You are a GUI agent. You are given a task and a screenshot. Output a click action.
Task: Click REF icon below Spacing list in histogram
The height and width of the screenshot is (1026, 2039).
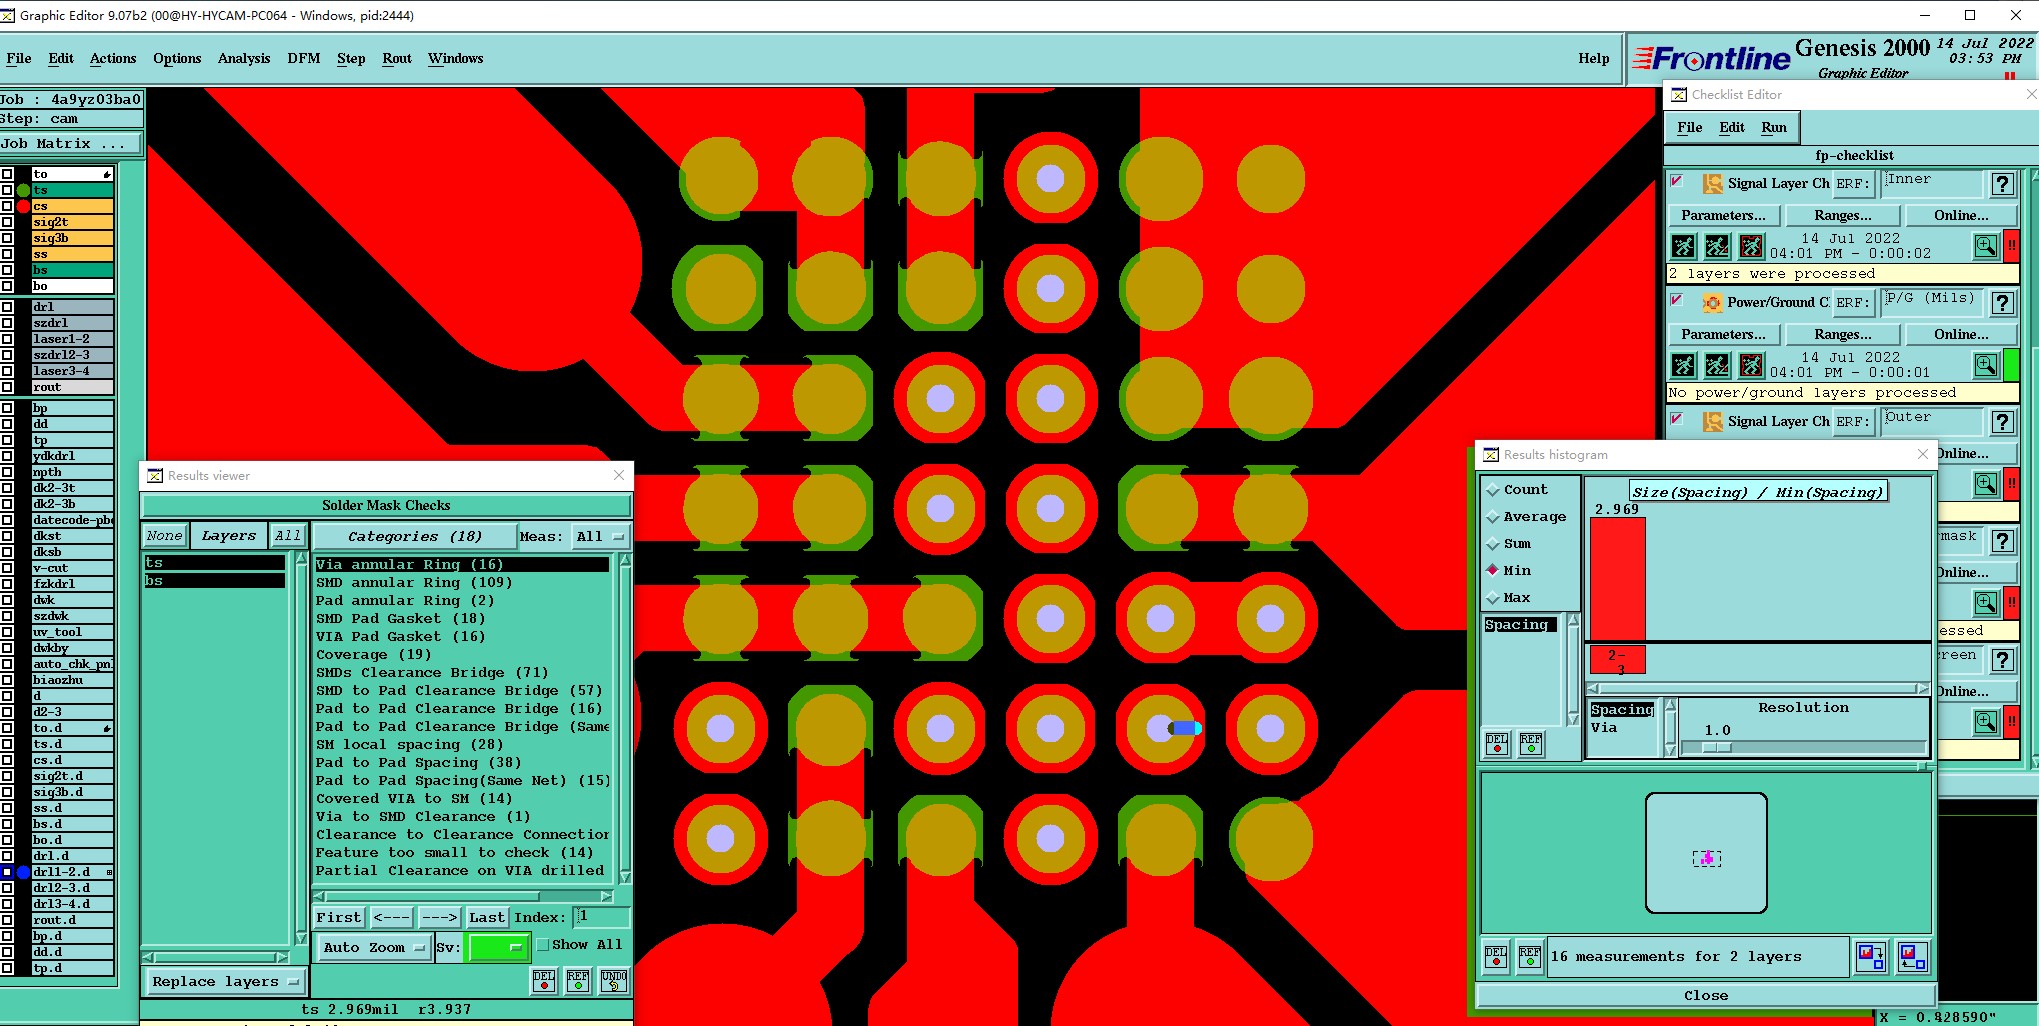pos(1531,744)
